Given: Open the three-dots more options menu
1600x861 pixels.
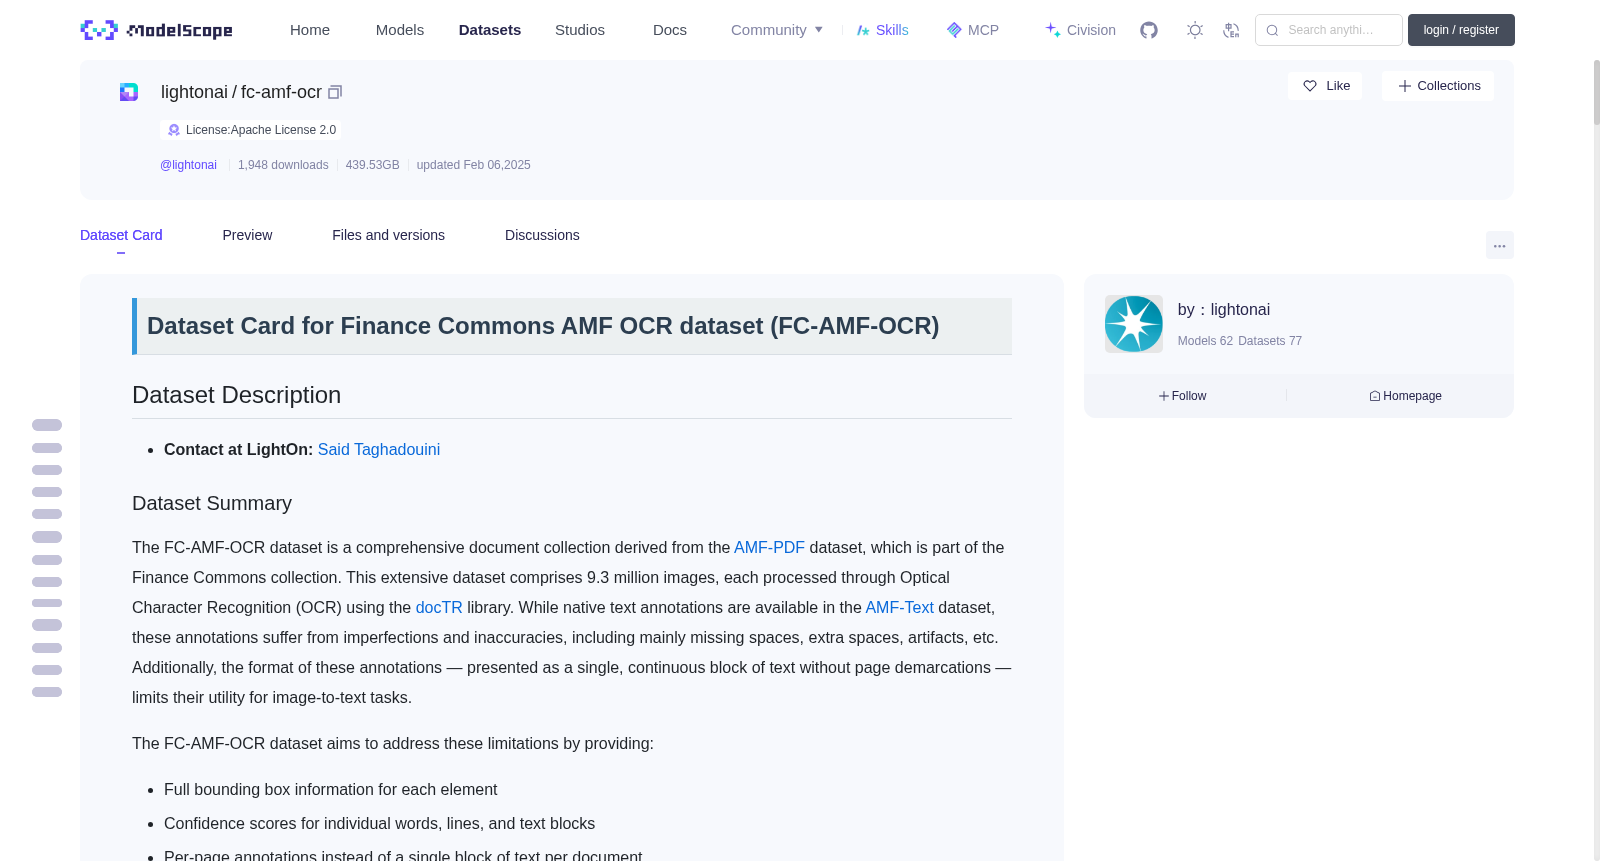Looking at the screenshot, I should point(1500,245).
